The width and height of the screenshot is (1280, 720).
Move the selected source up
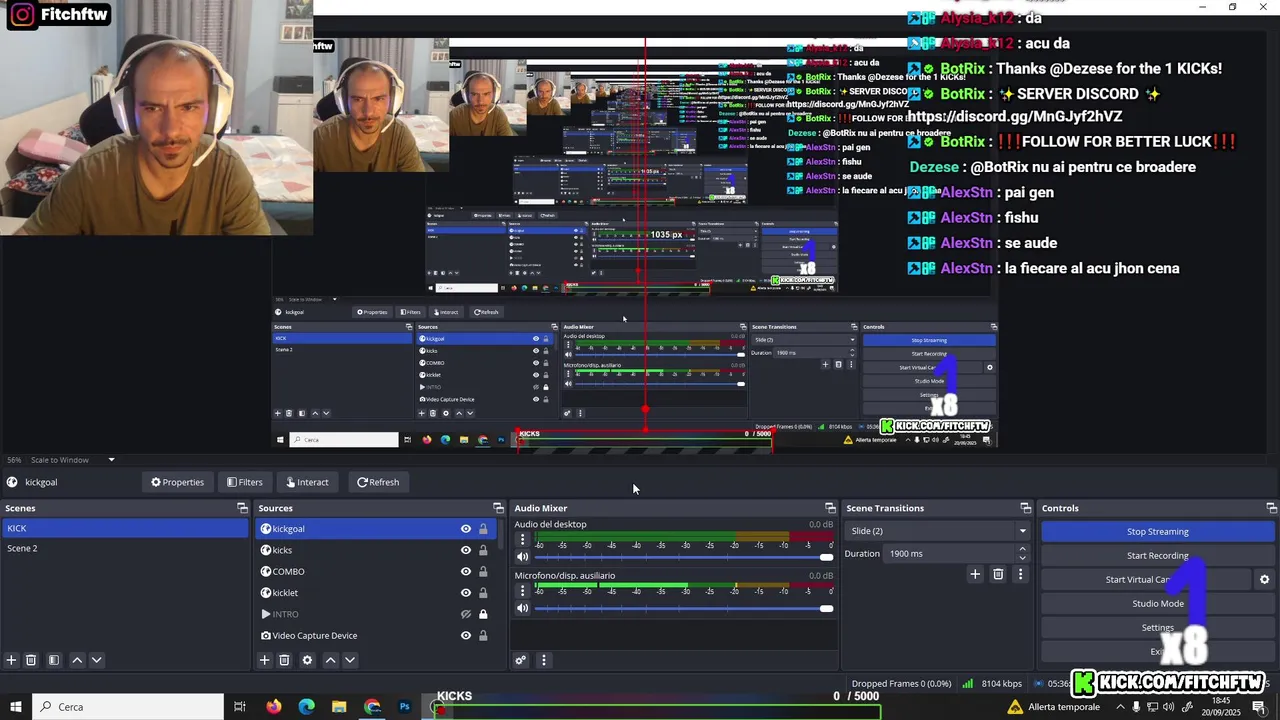tap(330, 660)
